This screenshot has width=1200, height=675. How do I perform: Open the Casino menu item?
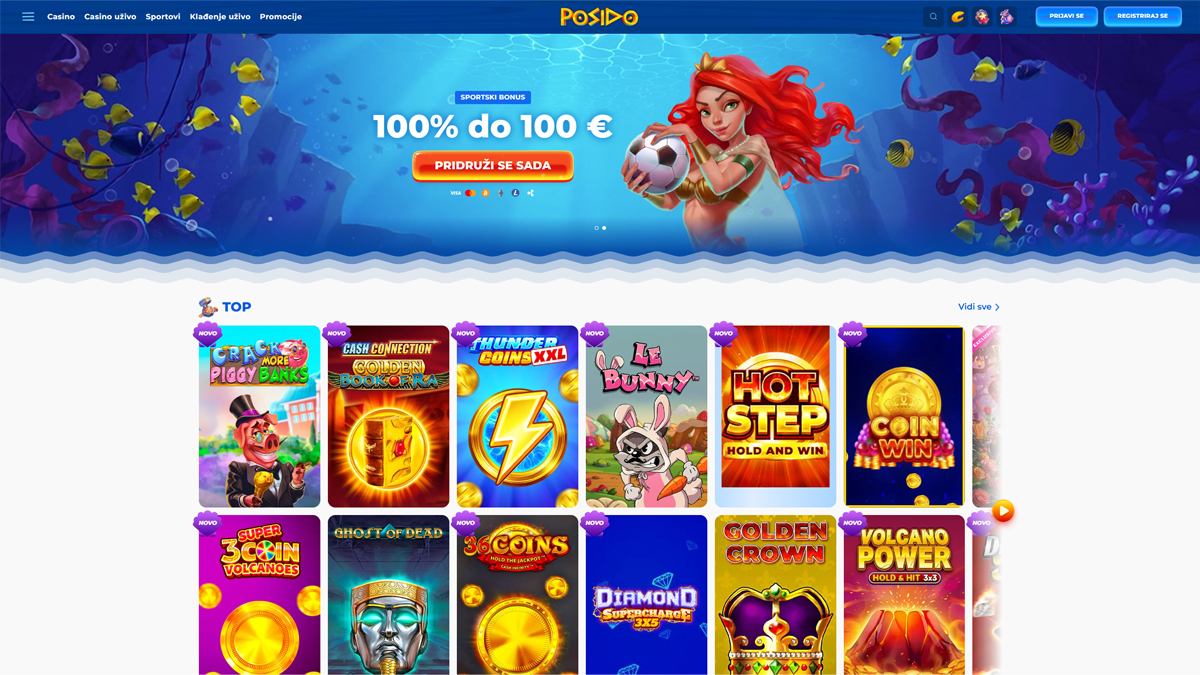[x=61, y=17]
